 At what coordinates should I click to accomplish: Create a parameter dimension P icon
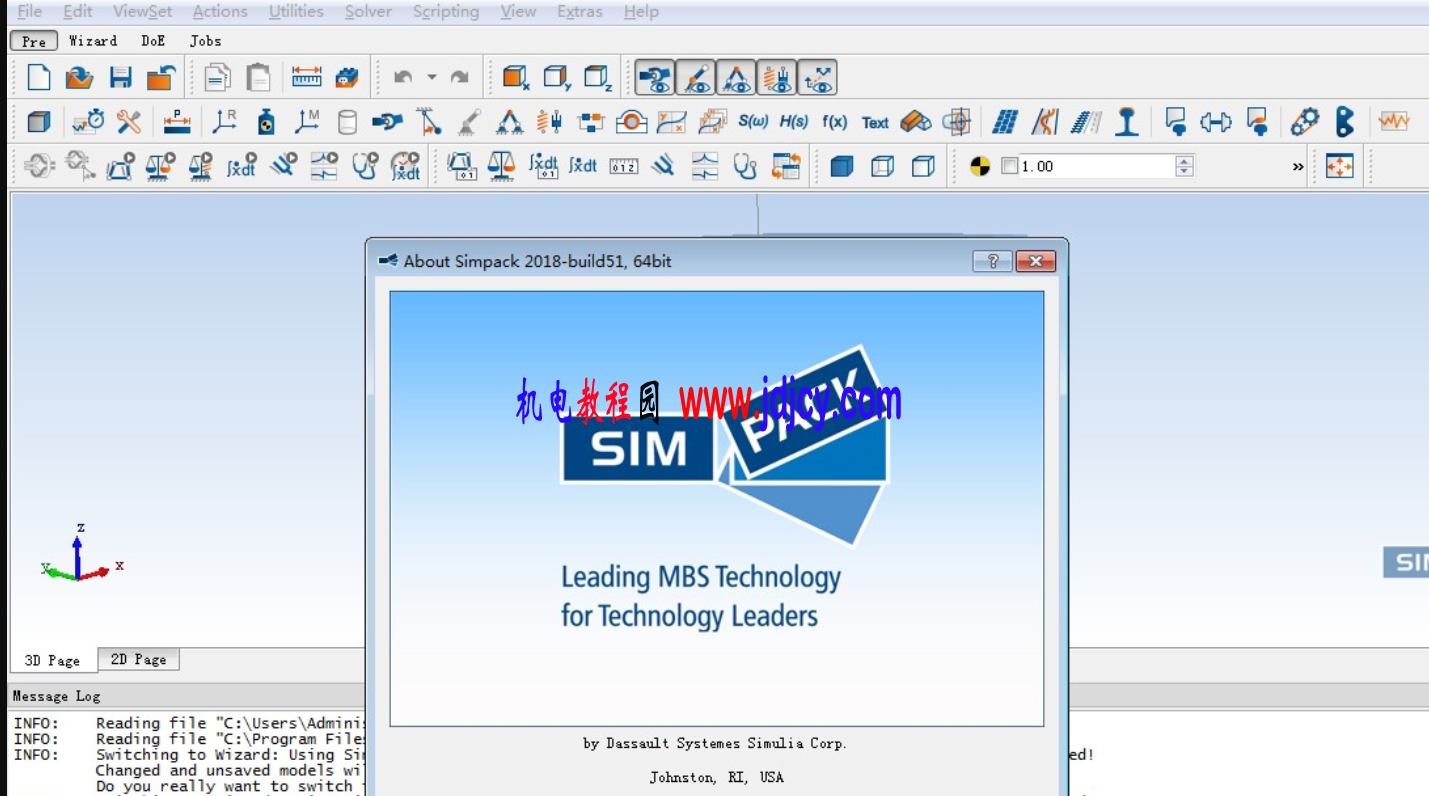[177, 122]
